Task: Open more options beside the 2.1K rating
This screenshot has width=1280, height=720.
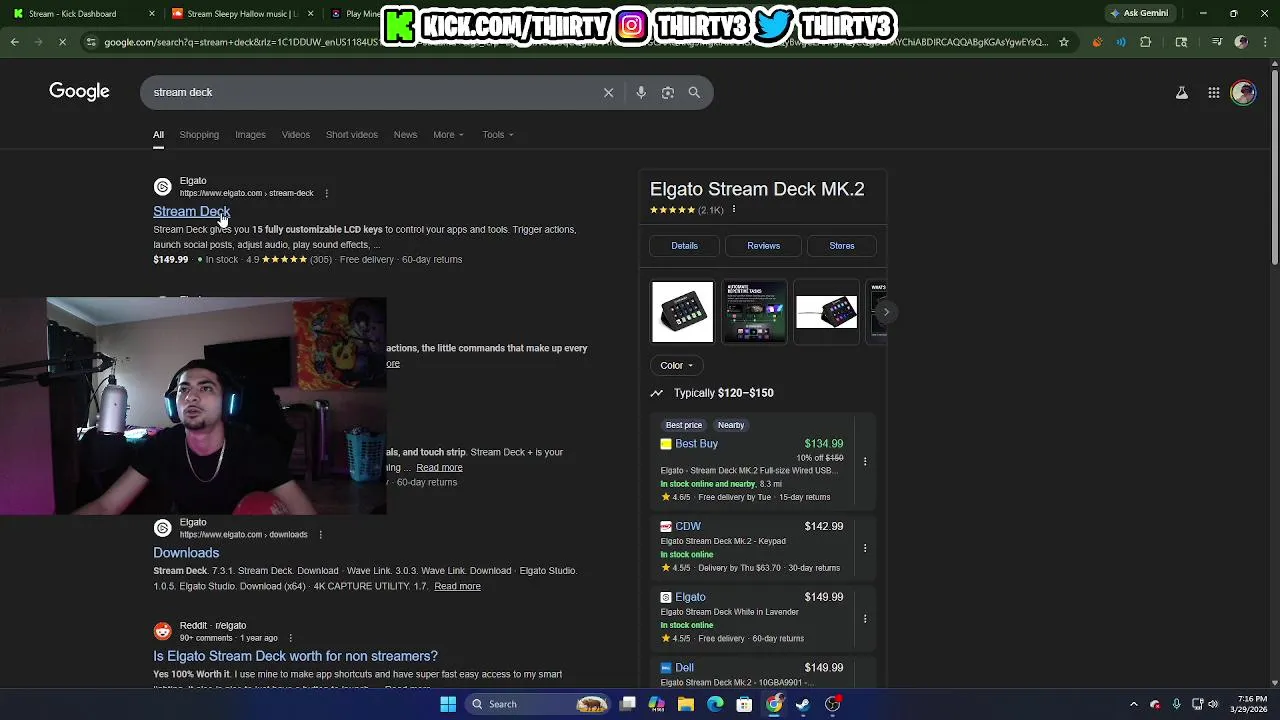Action: (733, 209)
